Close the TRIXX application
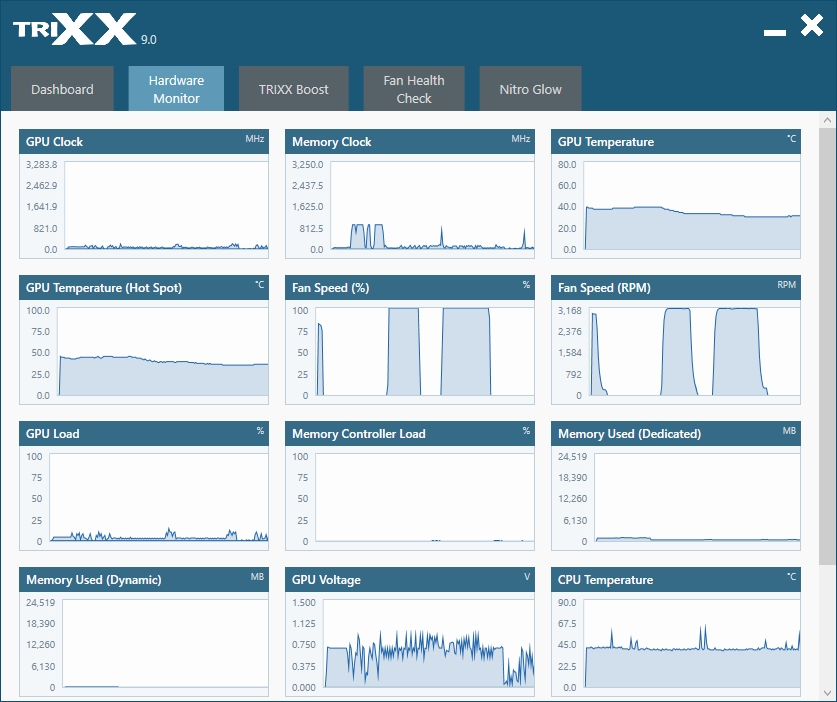The image size is (837, 702). (812, 25)
